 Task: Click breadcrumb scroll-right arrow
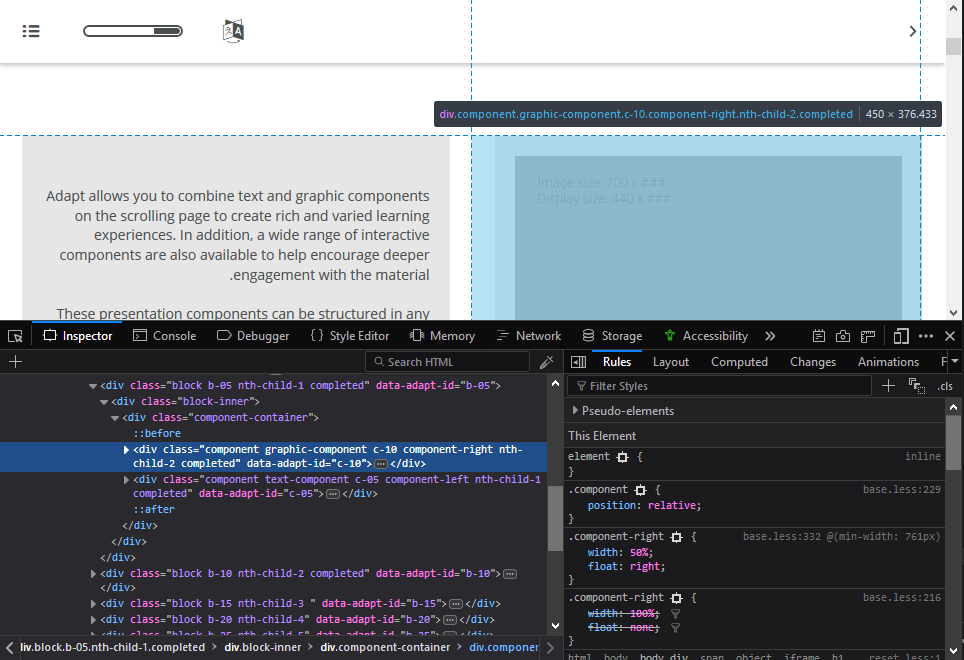click(x=550, y=647)
